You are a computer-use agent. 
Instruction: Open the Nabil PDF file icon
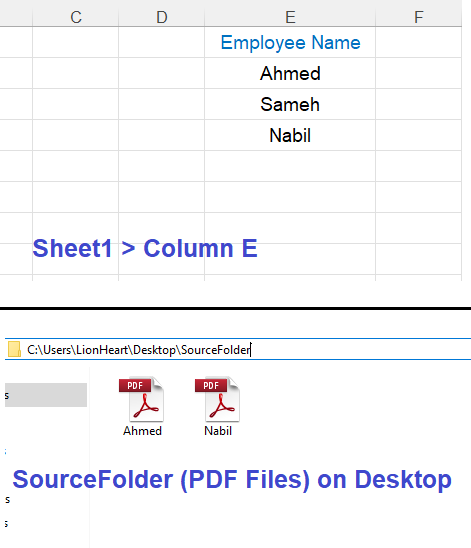point(217,399)
